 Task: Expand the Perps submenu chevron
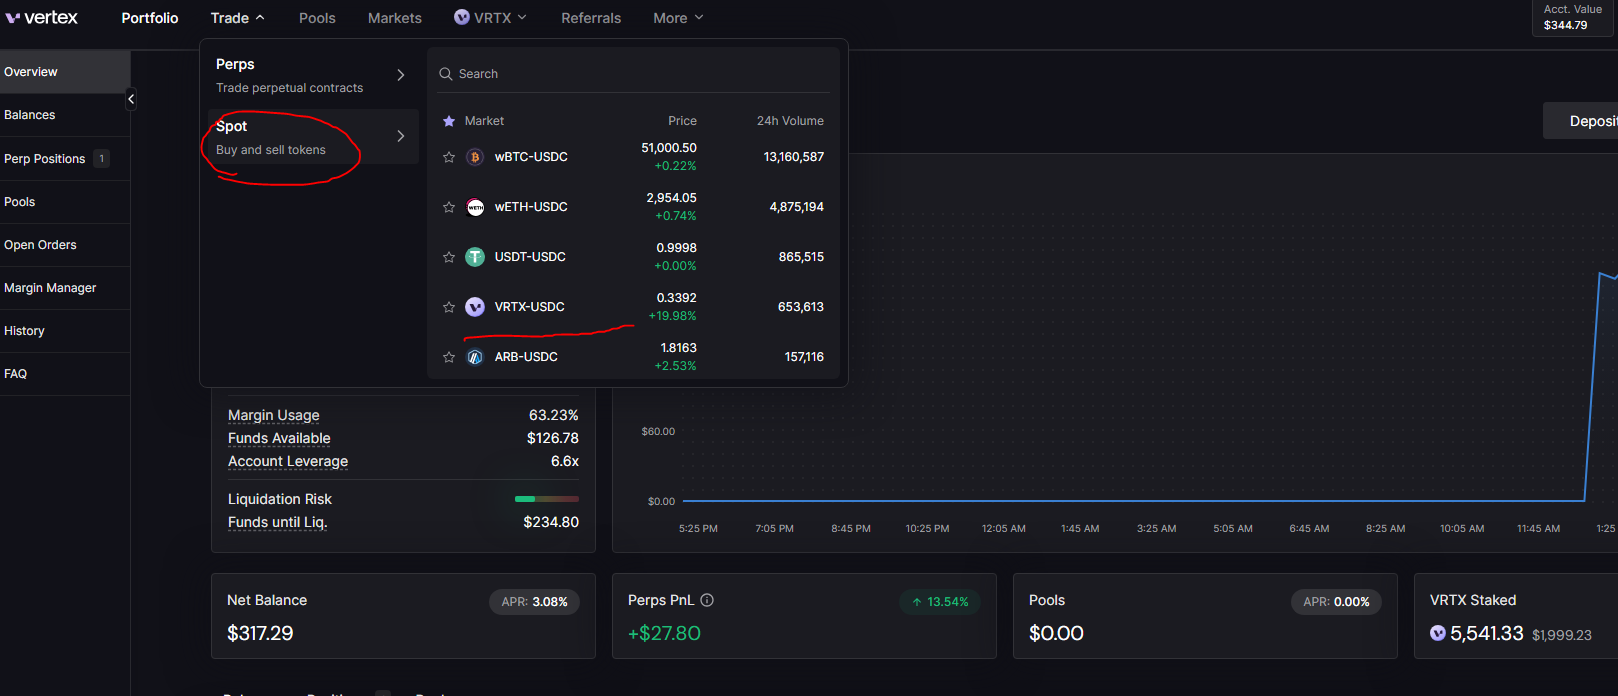coord(401,75)
